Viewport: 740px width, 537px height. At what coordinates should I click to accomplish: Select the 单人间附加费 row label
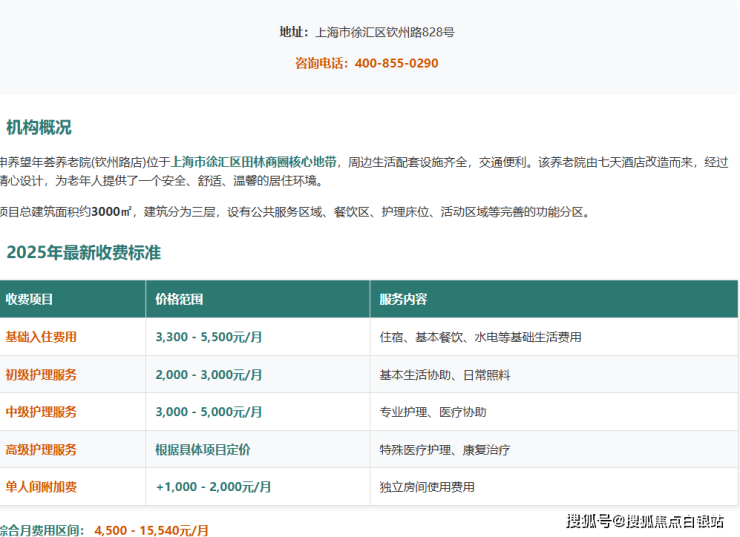(41, 487)
